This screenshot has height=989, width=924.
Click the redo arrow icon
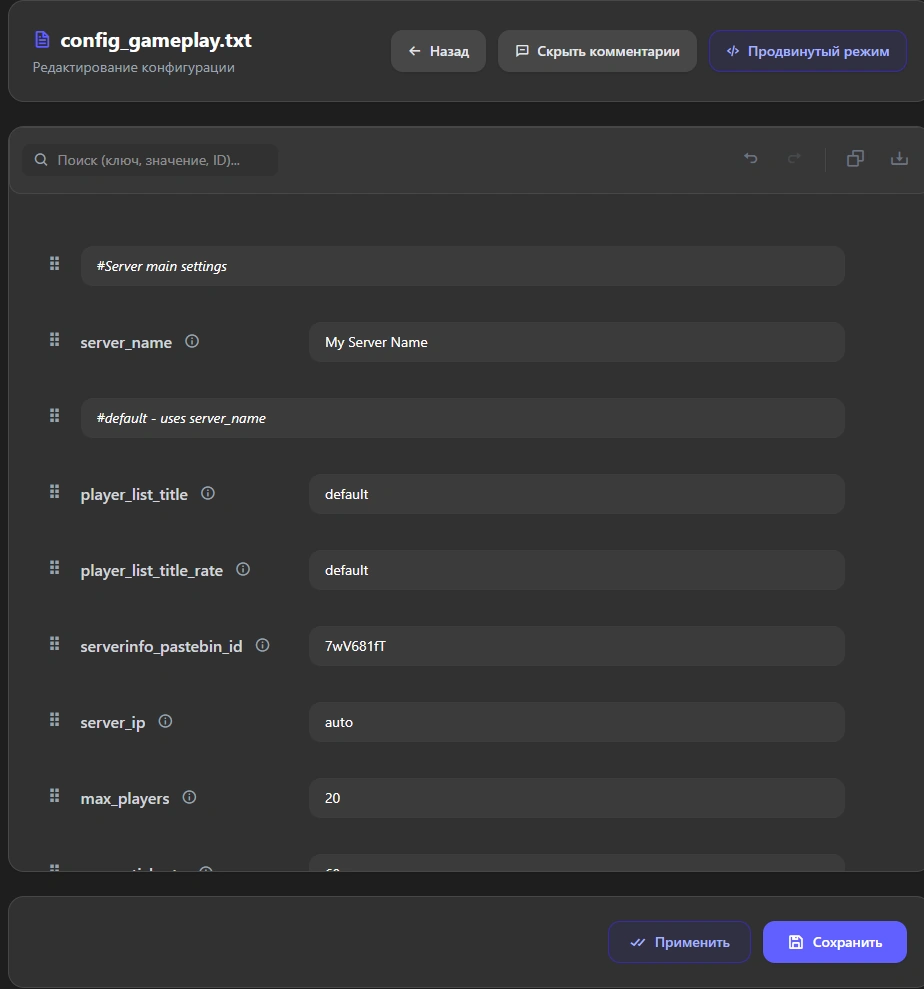(794, 158)
